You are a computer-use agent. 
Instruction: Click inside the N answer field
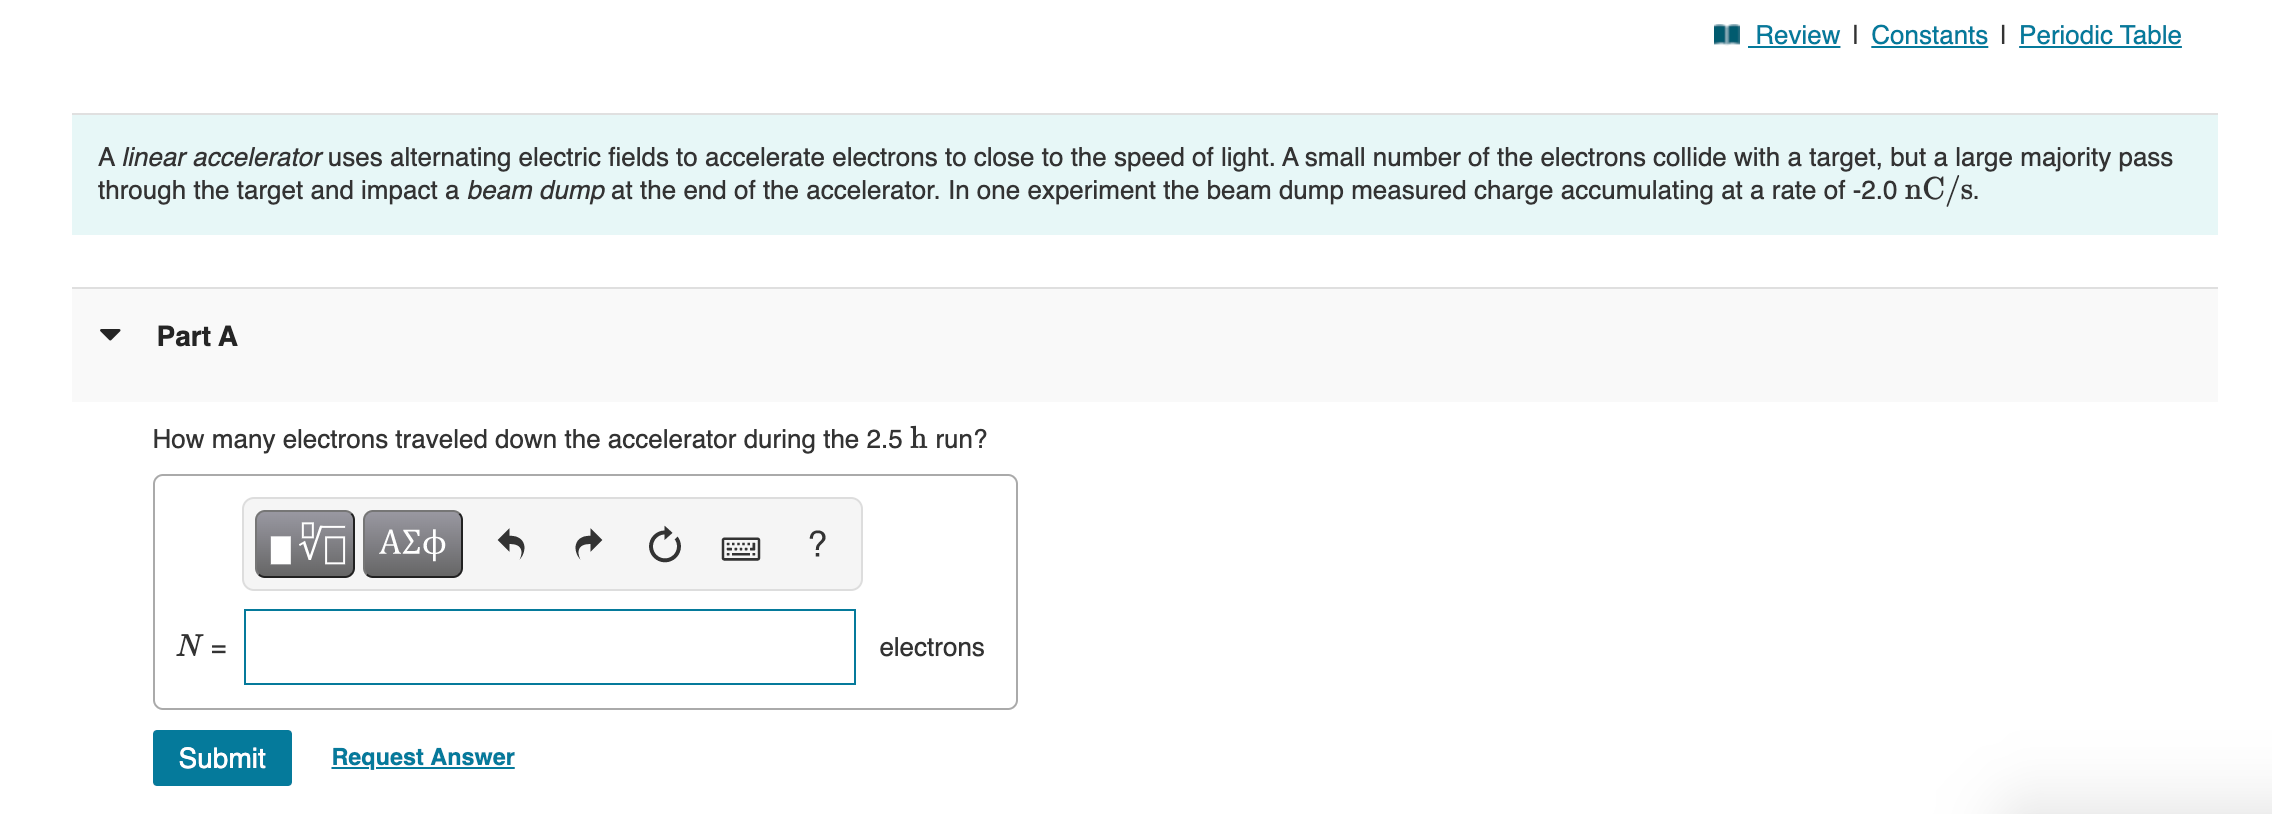549,647
